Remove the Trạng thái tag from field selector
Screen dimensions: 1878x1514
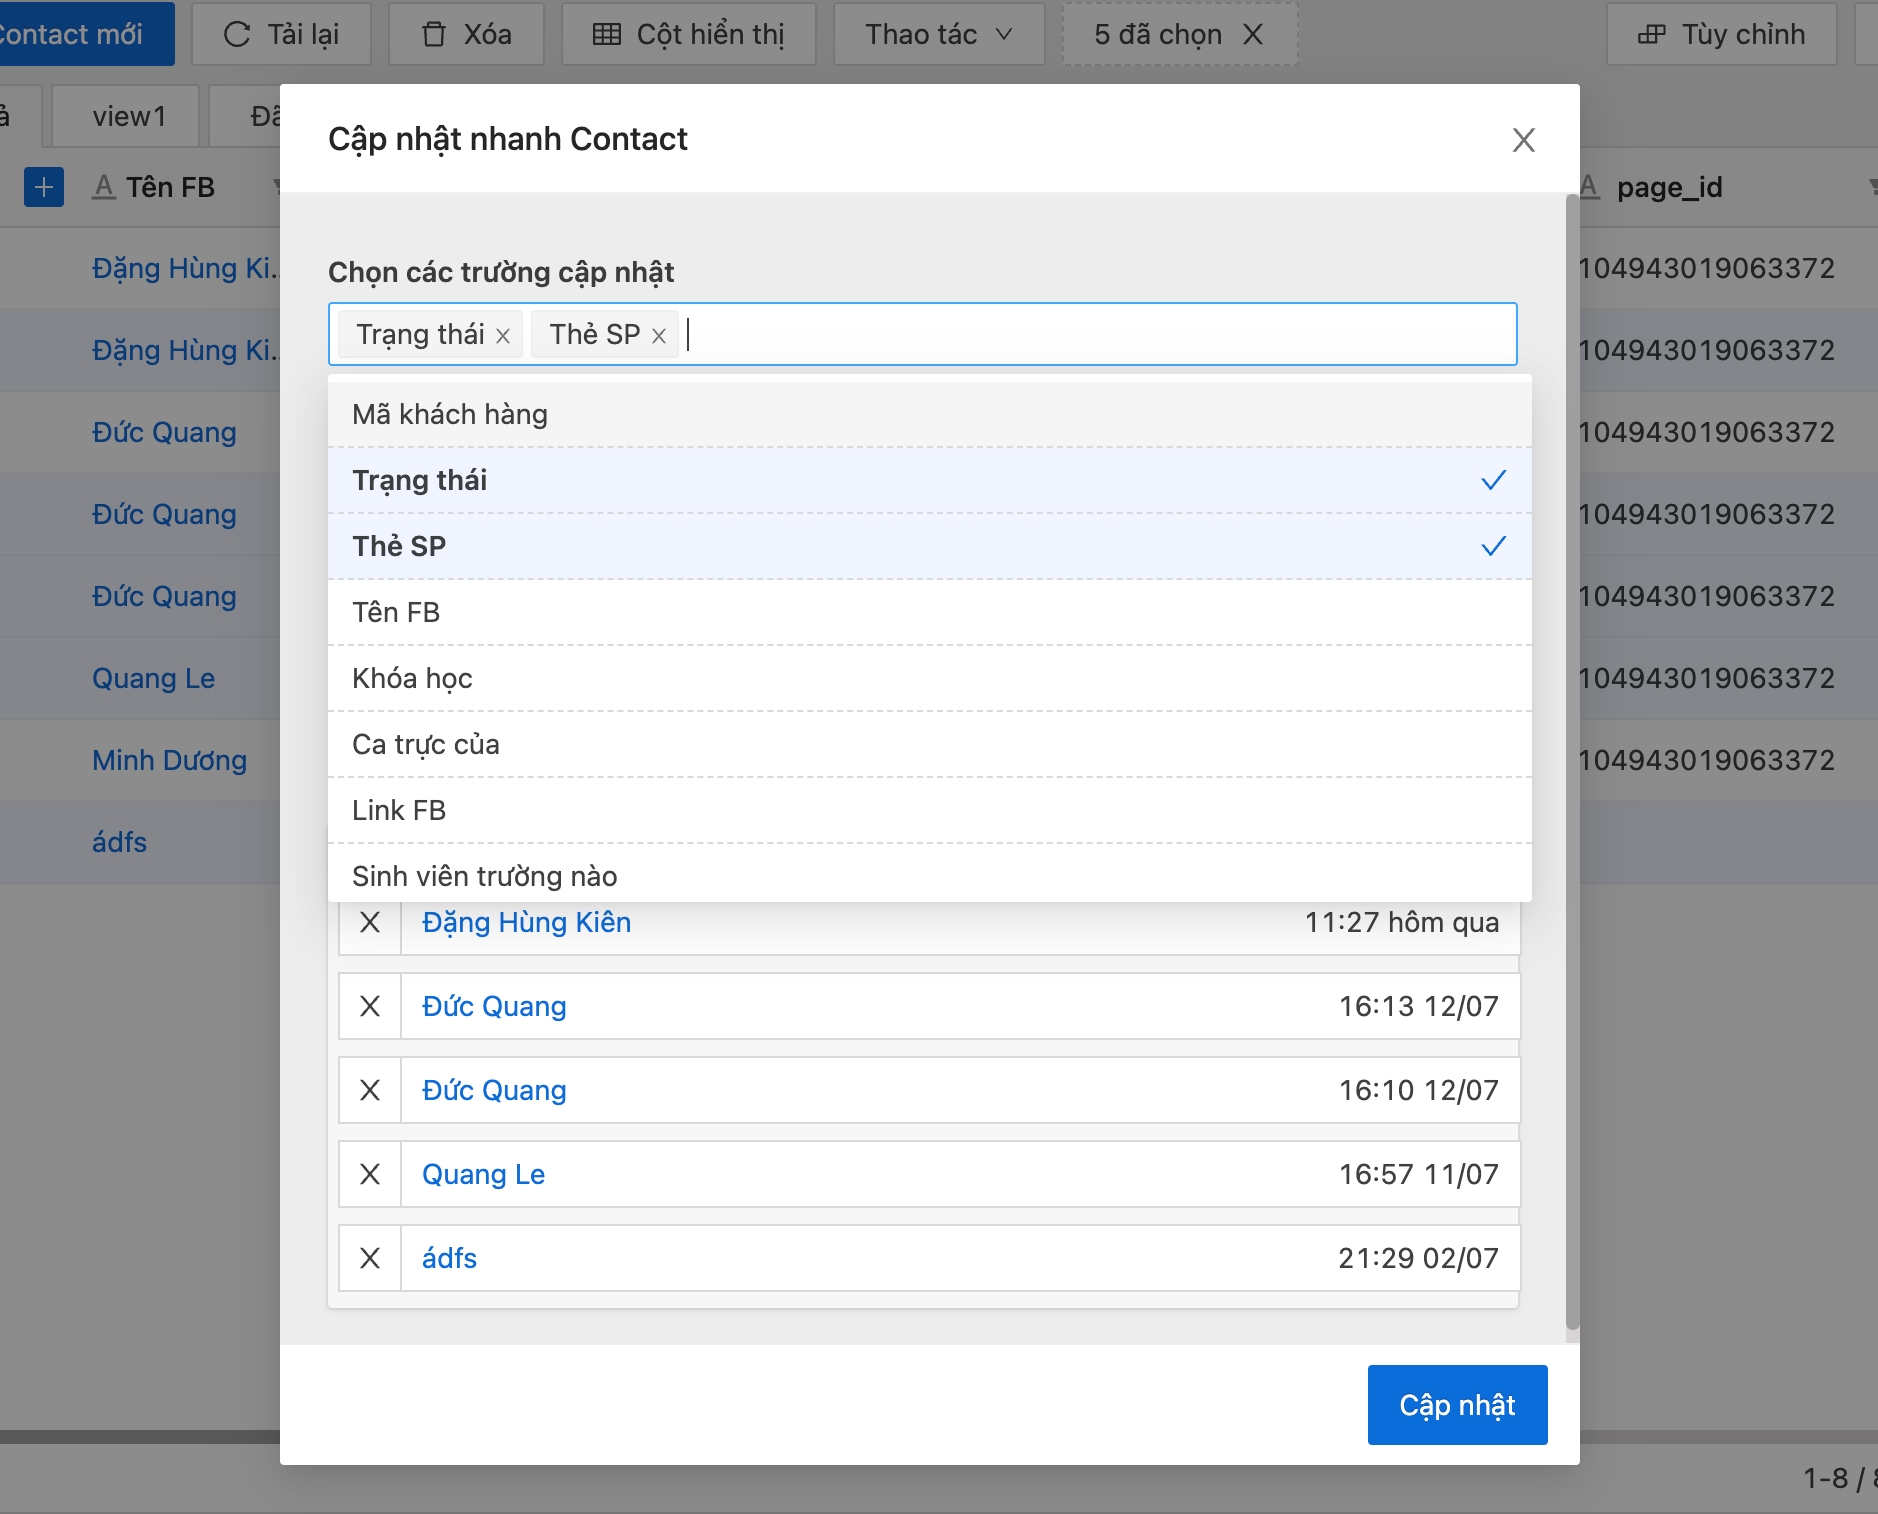pos(503,336)
